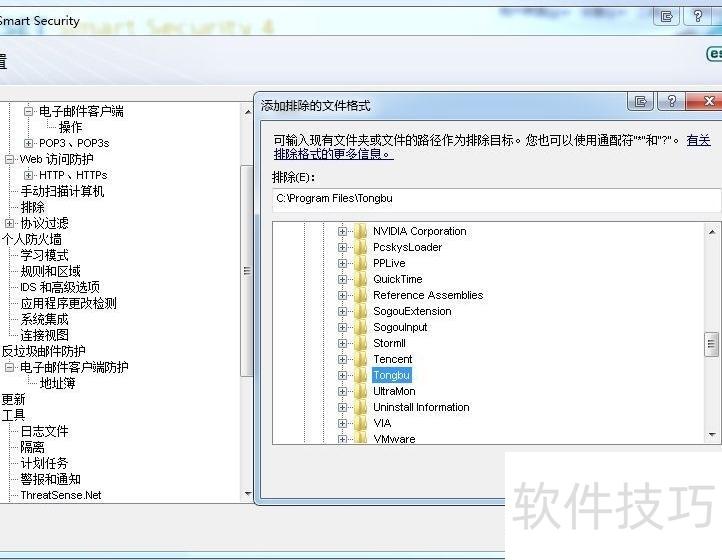This screenshot has height=560, width=722.
Task: Open ThreatSense.Net settings item
Action: click(60, 495)
